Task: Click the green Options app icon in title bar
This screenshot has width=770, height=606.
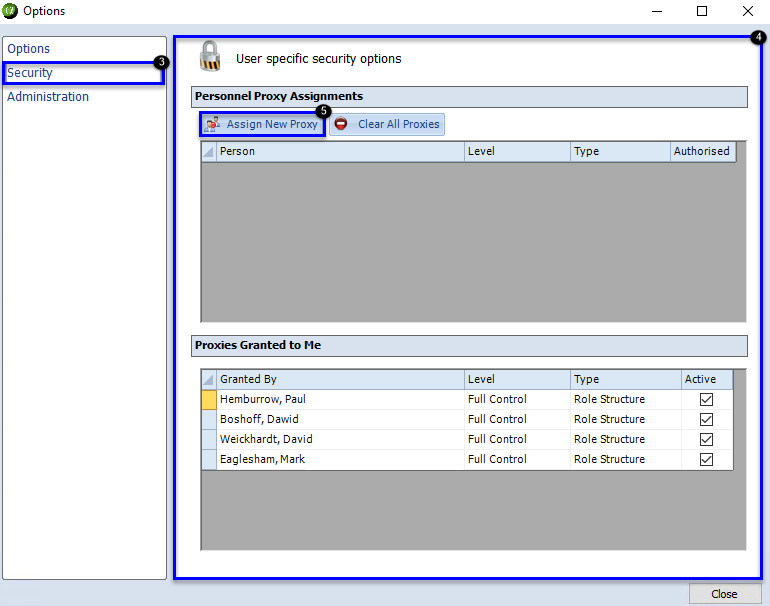Action: pos(10,11)
